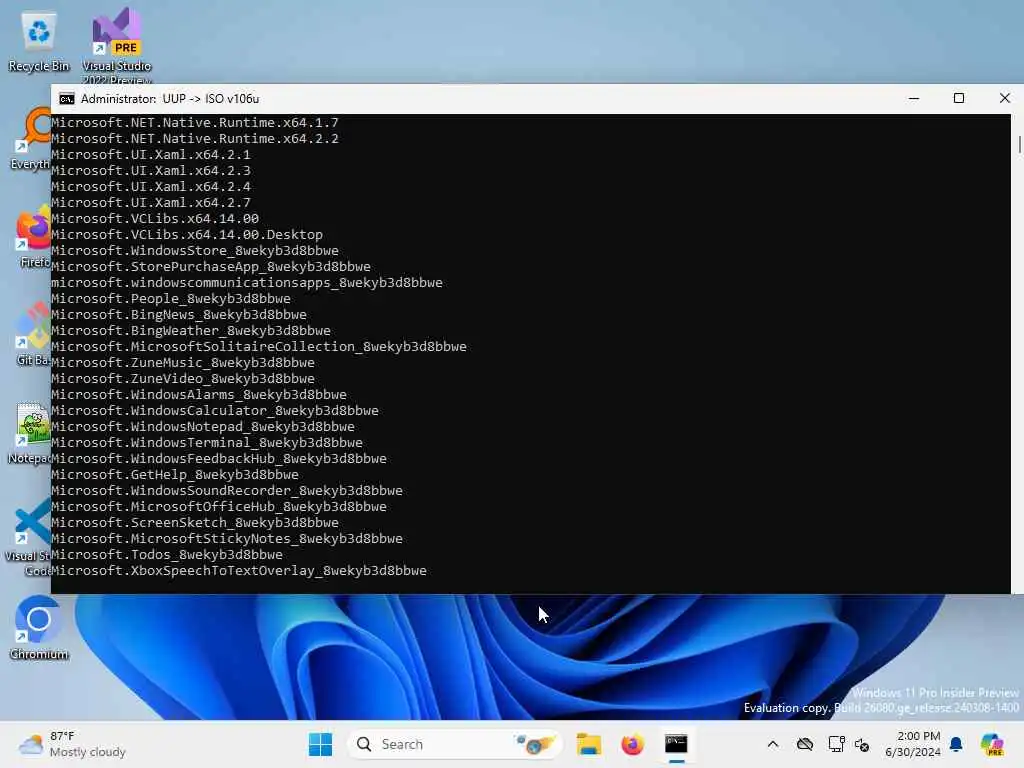Open Visual Studio 2022 Preview desktop shortcut
This screenshot has width=1024, height=768.
[117, 46]
